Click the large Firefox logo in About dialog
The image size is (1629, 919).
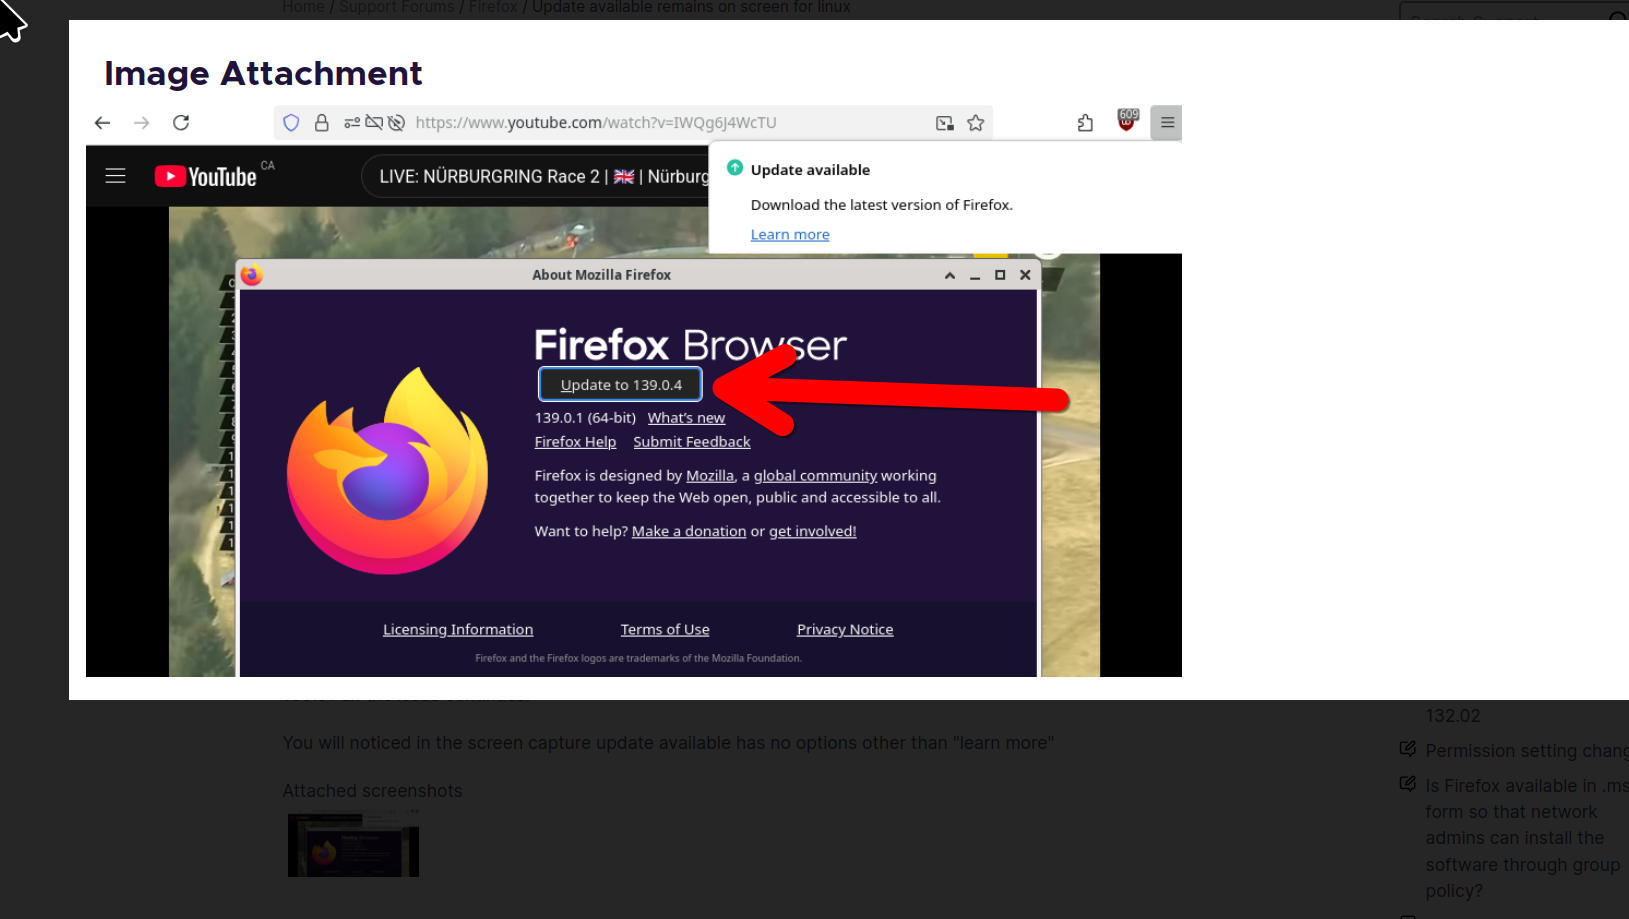(388, 471)
